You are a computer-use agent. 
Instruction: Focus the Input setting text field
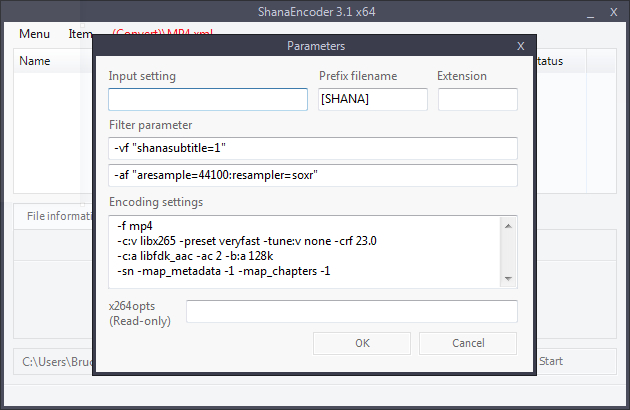[x=208, y=99]
